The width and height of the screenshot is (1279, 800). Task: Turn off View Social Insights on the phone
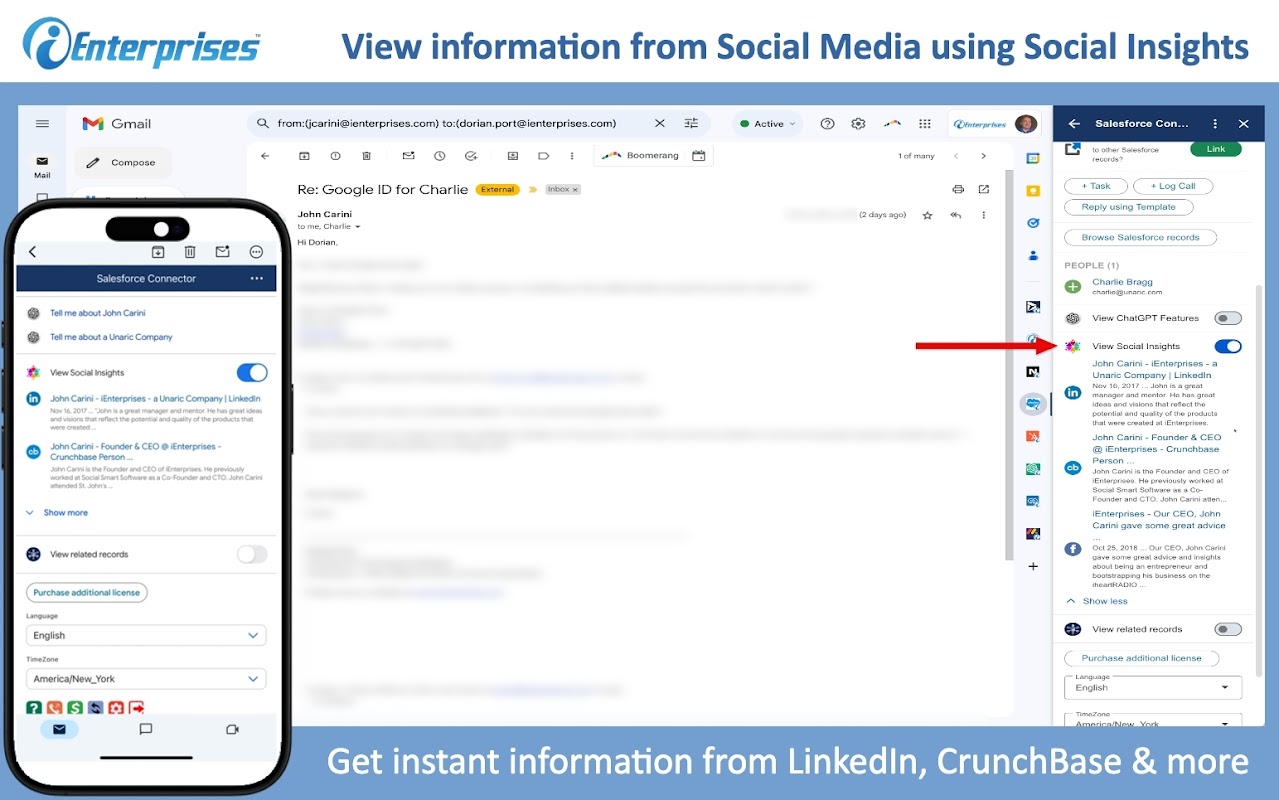click(x=252, y=373)
